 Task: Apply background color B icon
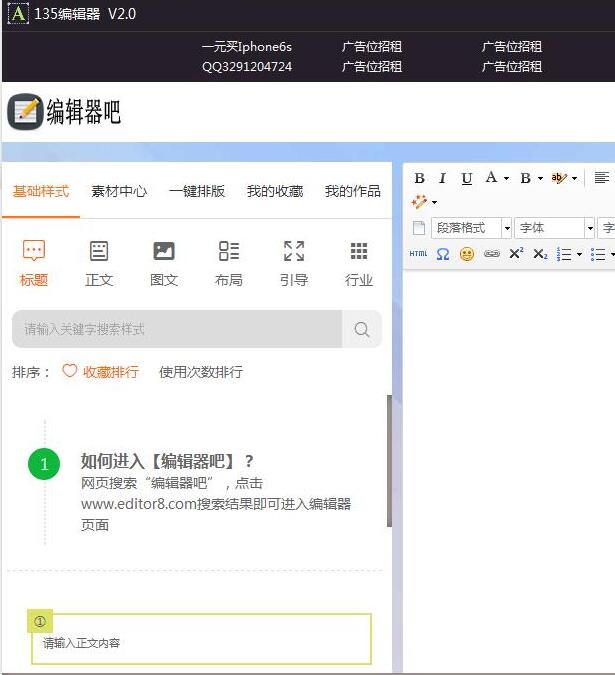[525, 178]
